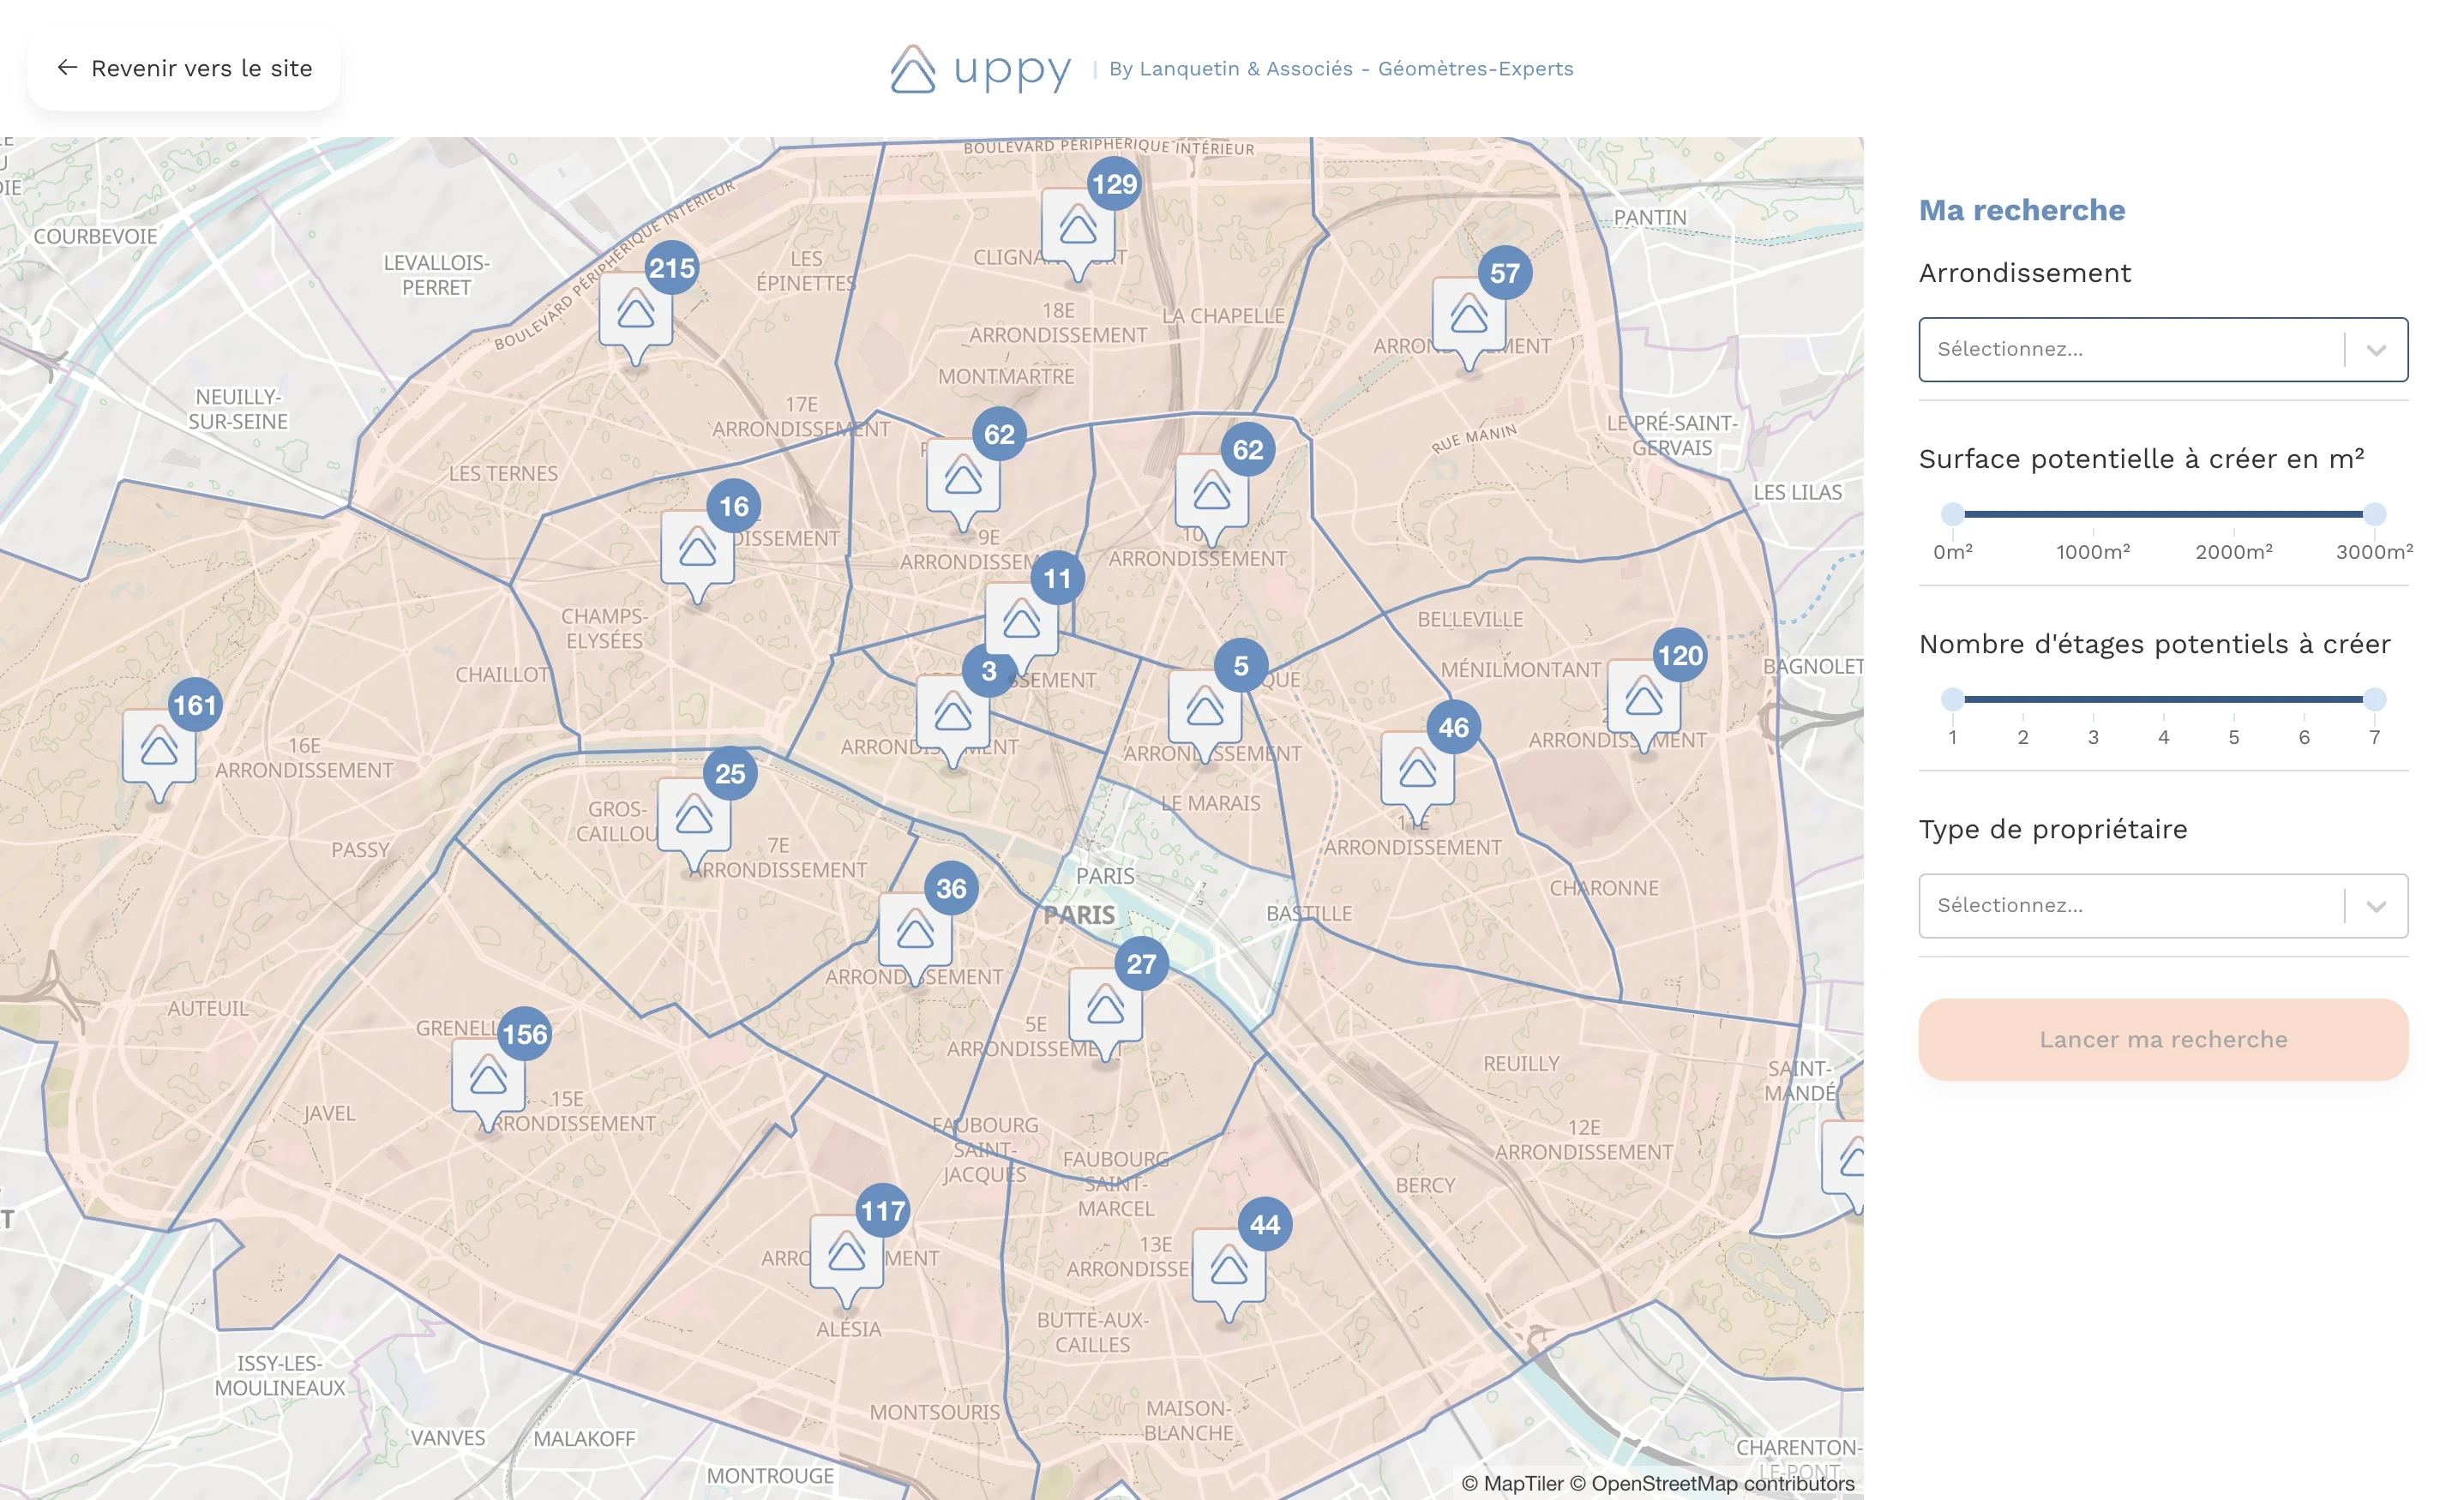Open the Arrondissement dropdown
The image size is (2464, 1500).
[x=2130, y=349]
